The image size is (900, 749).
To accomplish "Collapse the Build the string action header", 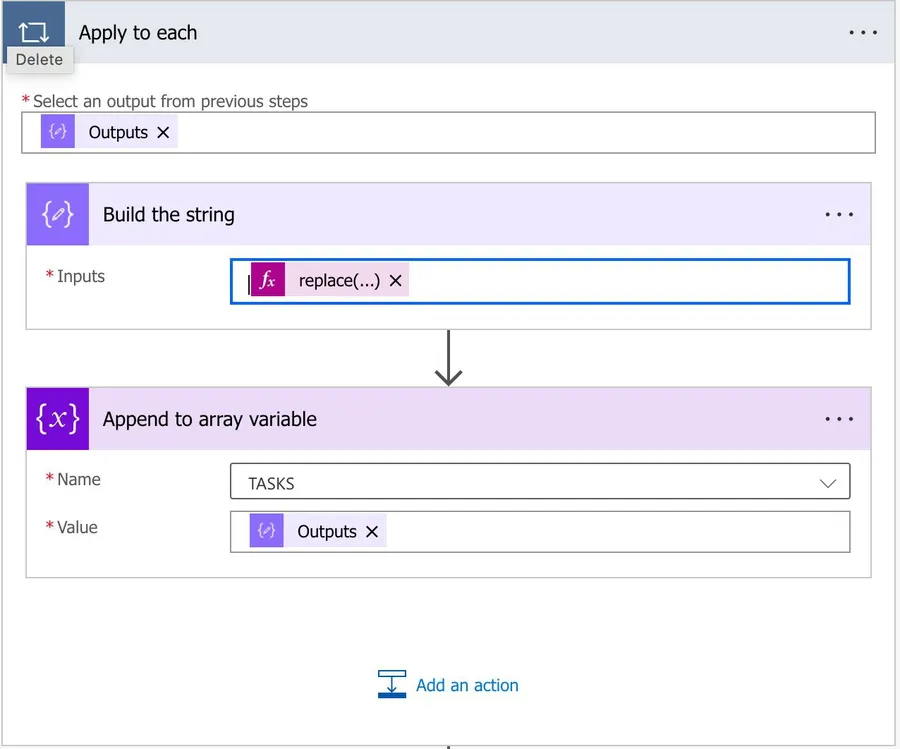I will point(450,214).
